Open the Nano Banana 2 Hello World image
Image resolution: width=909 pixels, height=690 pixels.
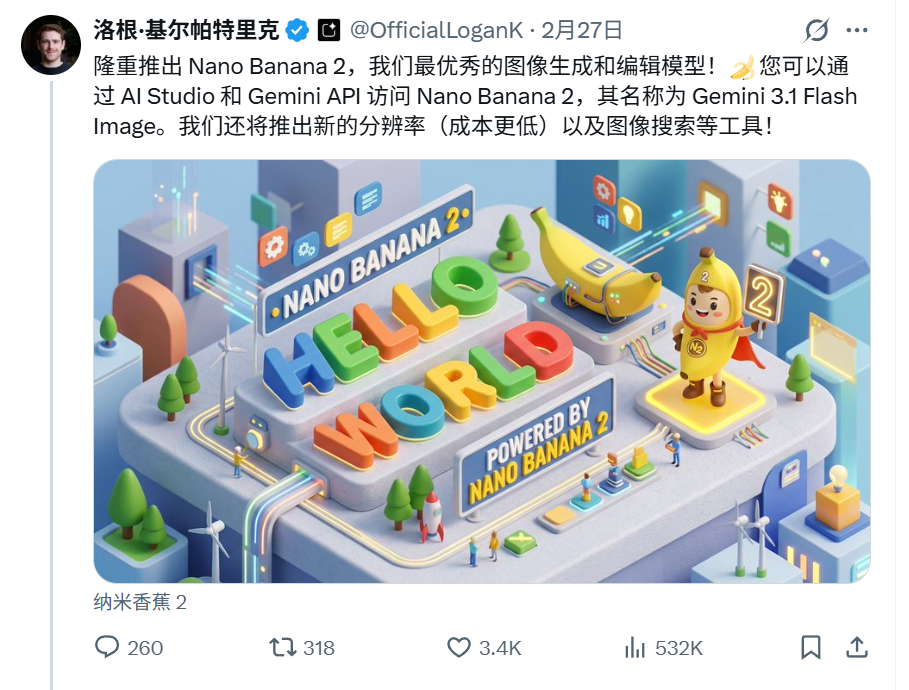(482, 371)
